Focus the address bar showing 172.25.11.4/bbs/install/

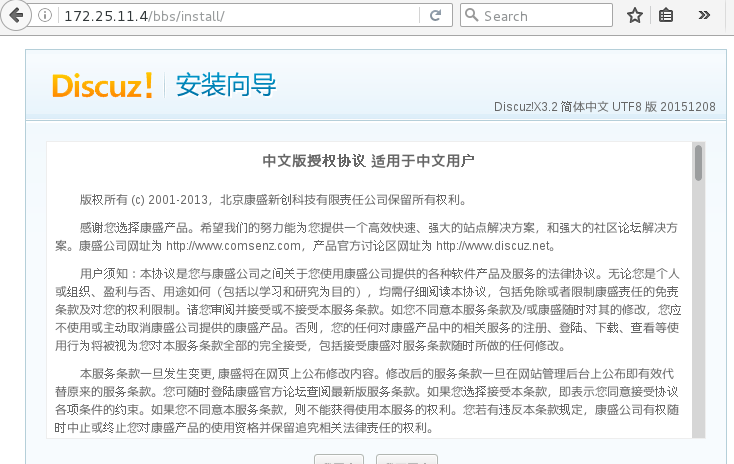click(x=239, y=15)
